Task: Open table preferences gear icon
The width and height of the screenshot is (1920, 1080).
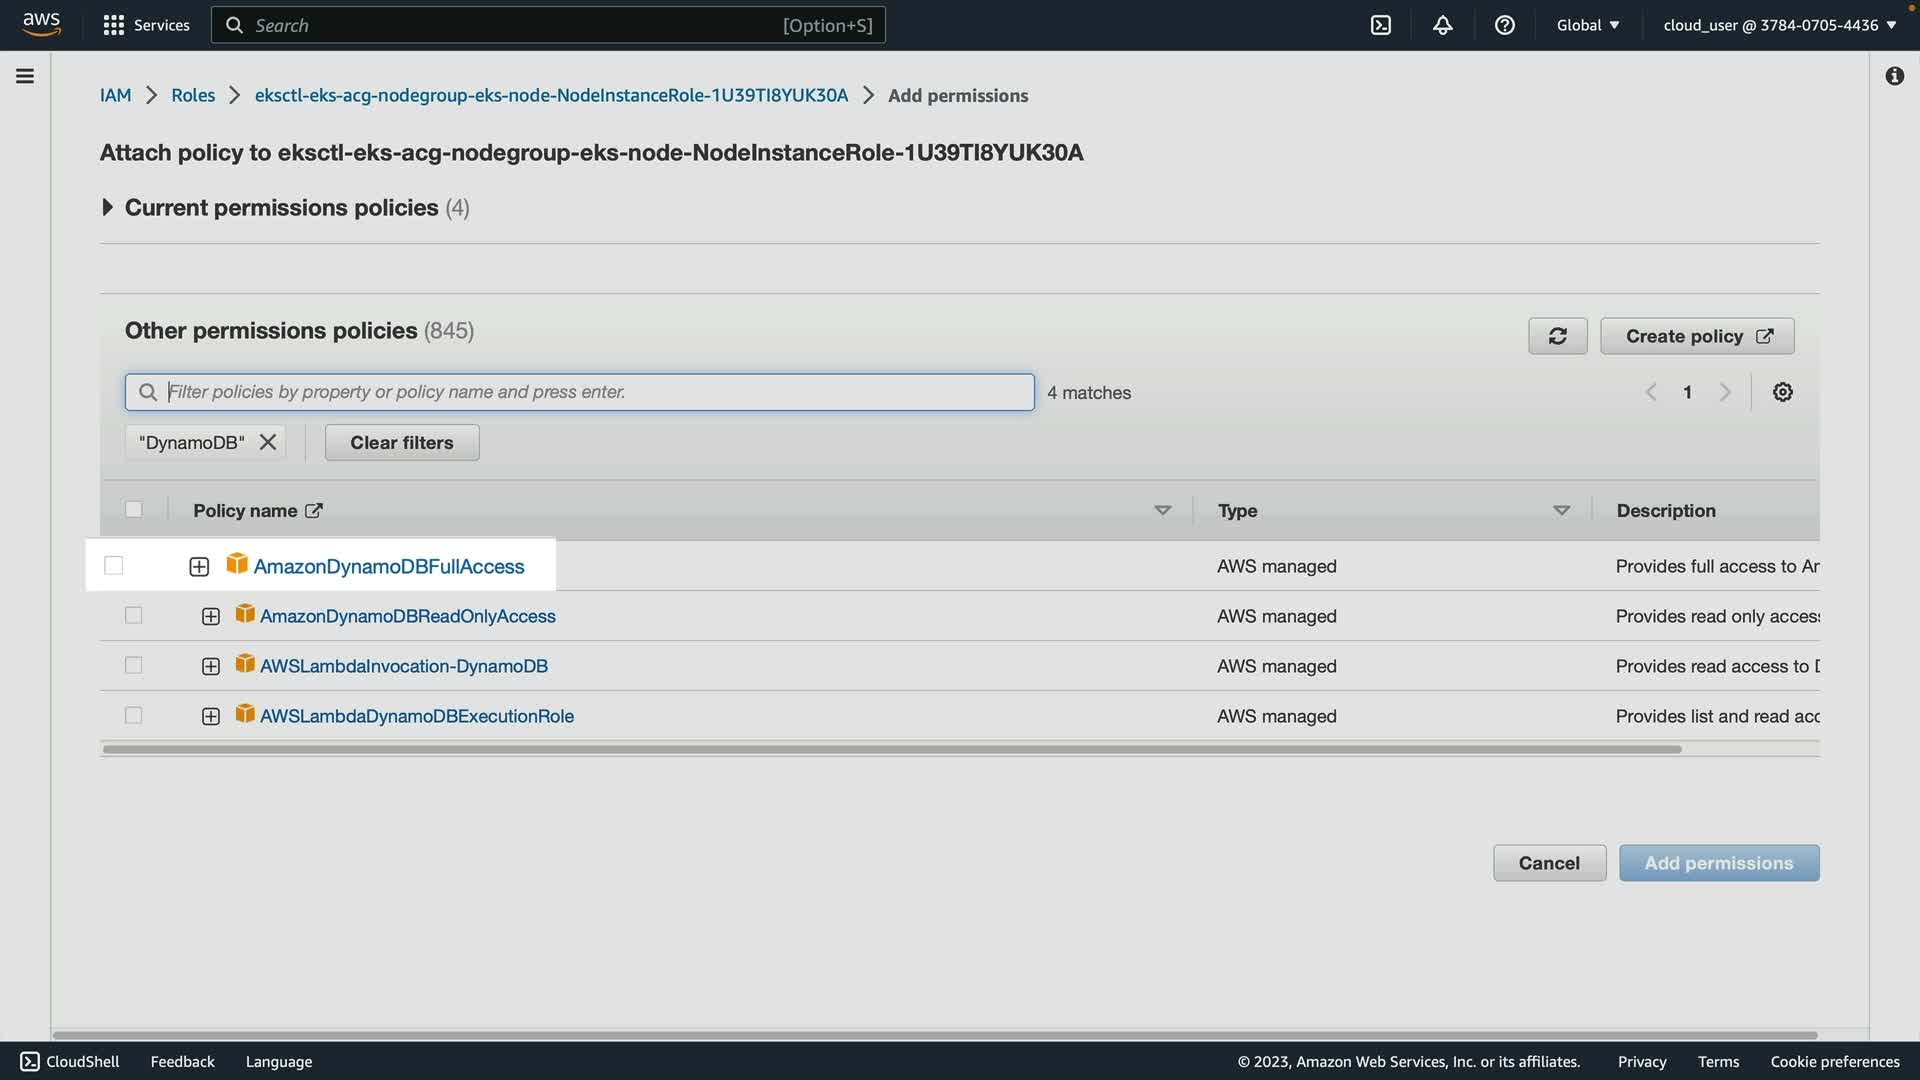Action: pos(1782,392)
